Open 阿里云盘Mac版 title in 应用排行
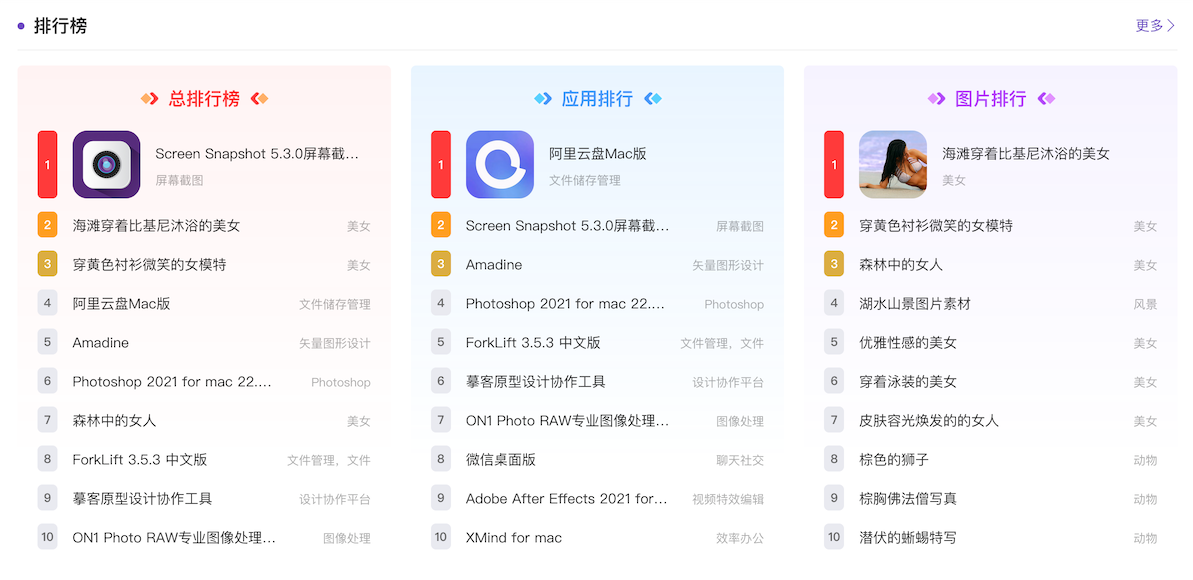 click(x=598, y=154)
